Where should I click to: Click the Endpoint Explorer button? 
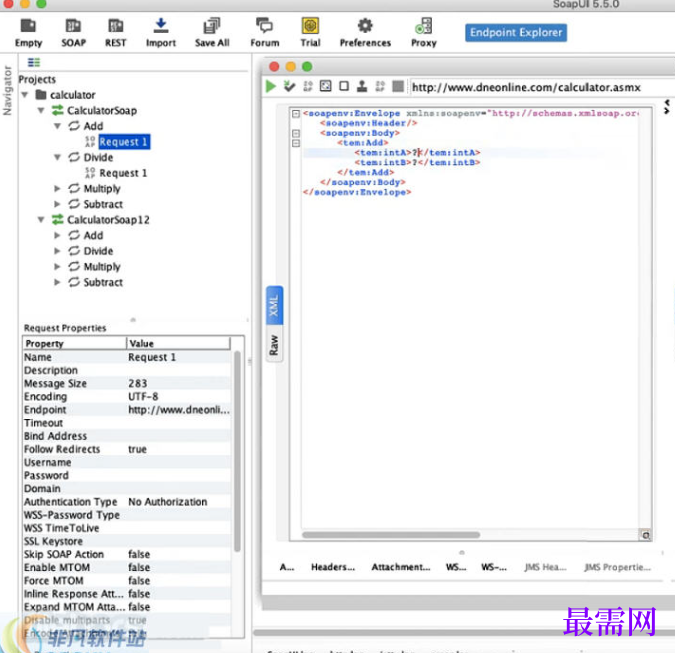coord(516,33)
